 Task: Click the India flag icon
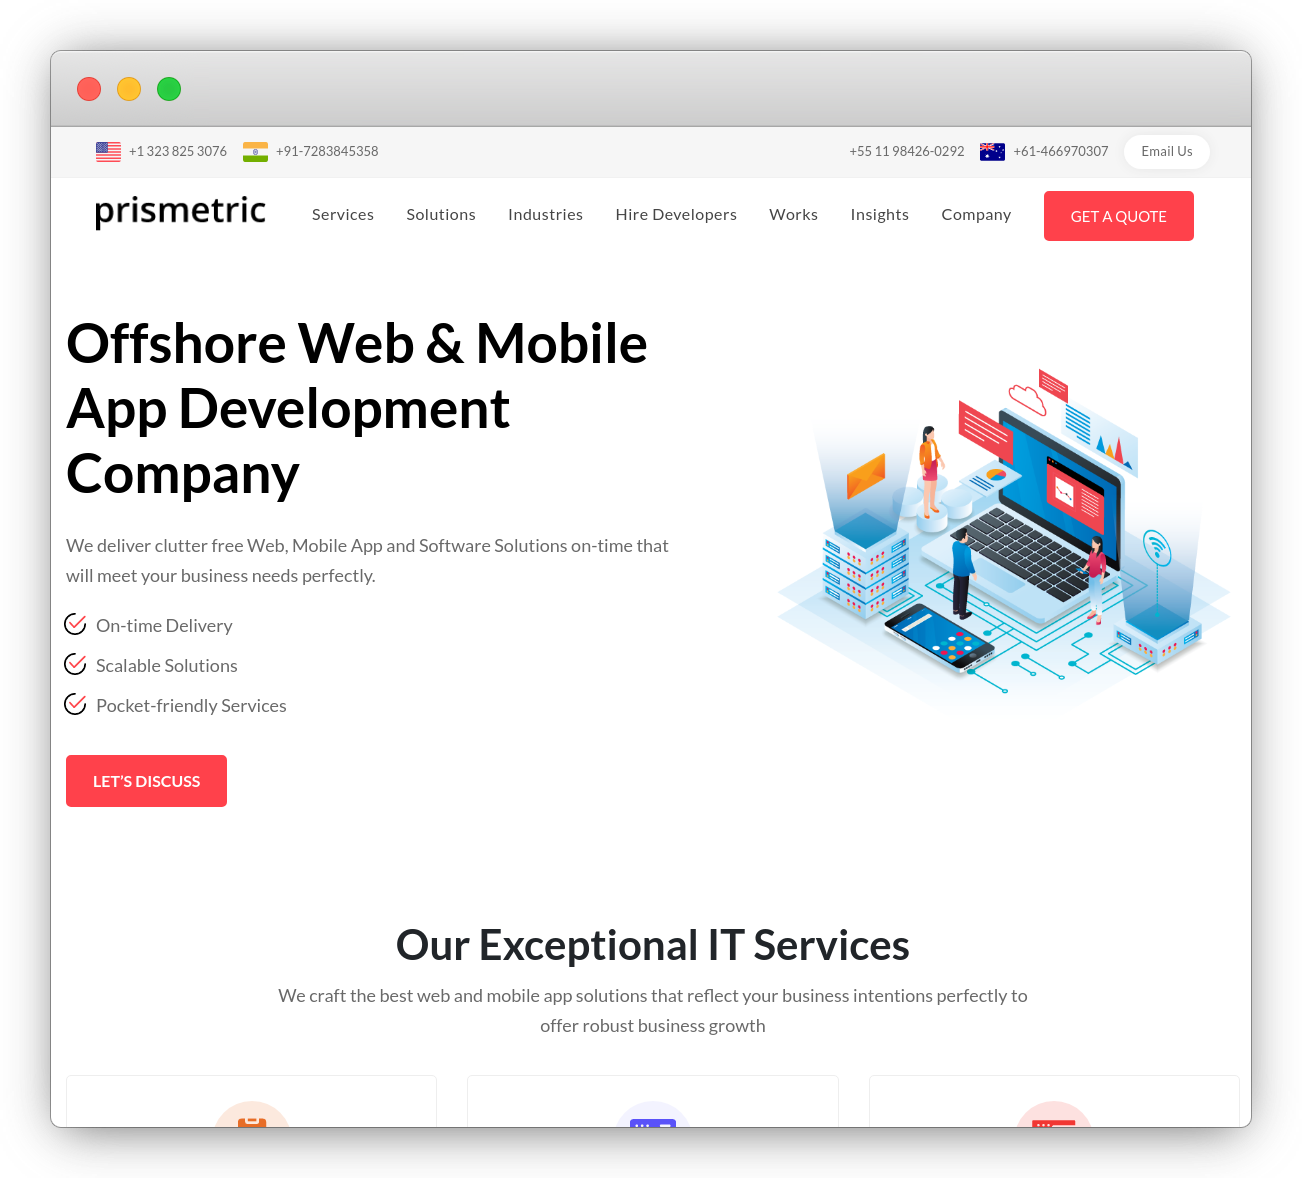[x=255, y=151]
